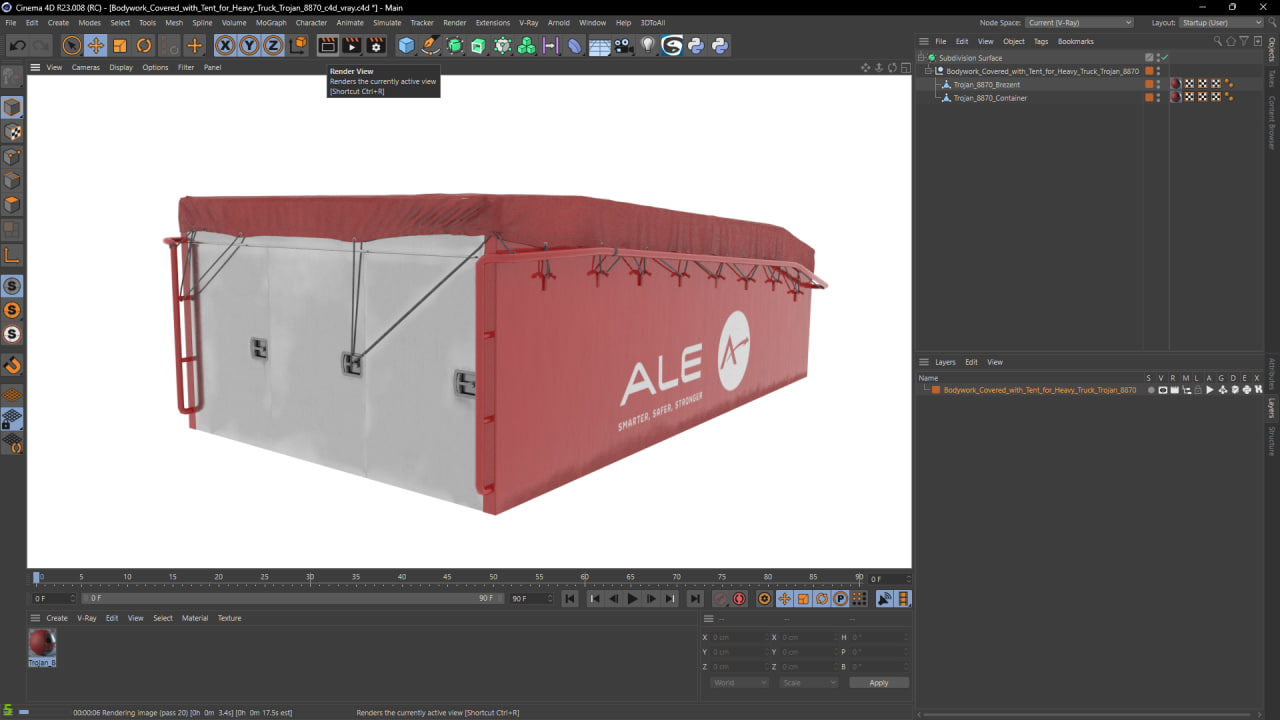Toggle the coordinate system icon
This screenshot has height=720, width=1280.
click(298, 45)
